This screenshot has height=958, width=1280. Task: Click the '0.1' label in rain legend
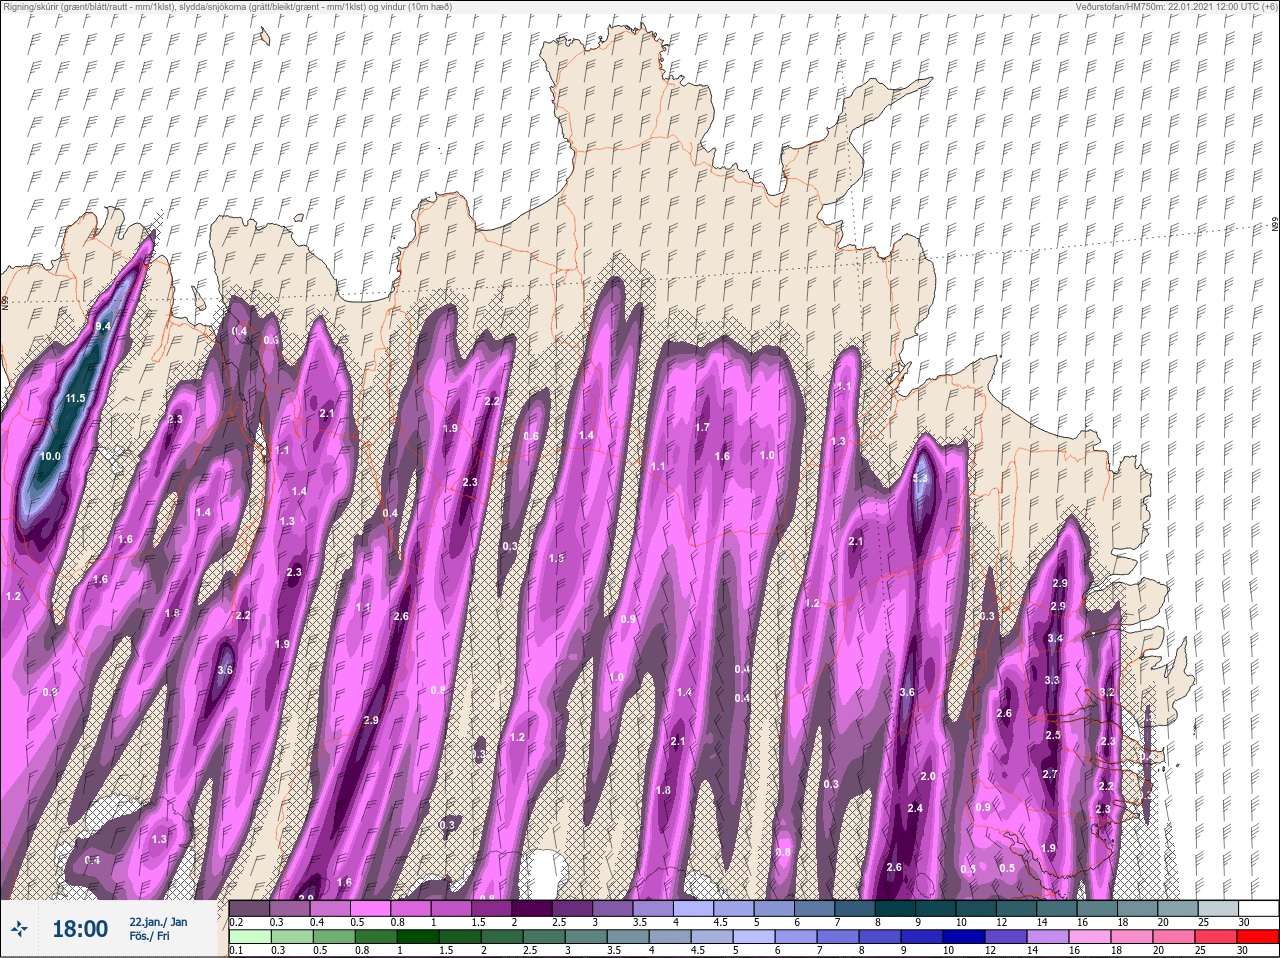click(236, 950)
